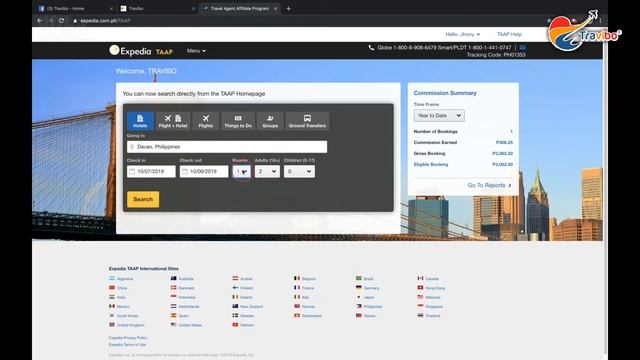Select the Ground Transfers tab

[x=307, y=121]
